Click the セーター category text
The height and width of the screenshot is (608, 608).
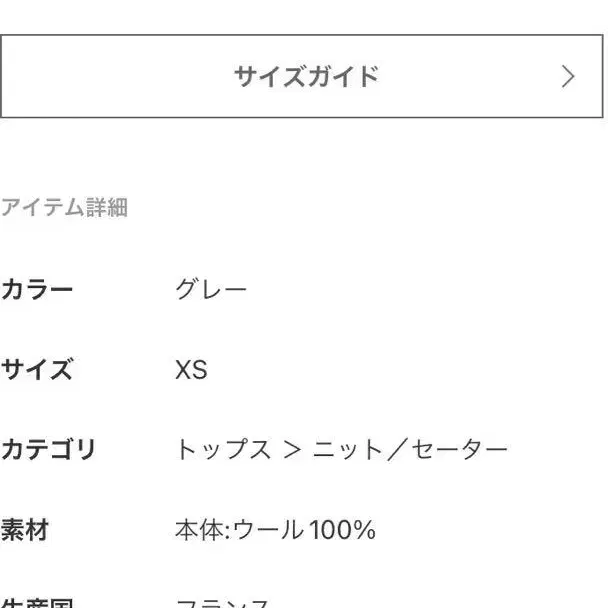(461, 450)
